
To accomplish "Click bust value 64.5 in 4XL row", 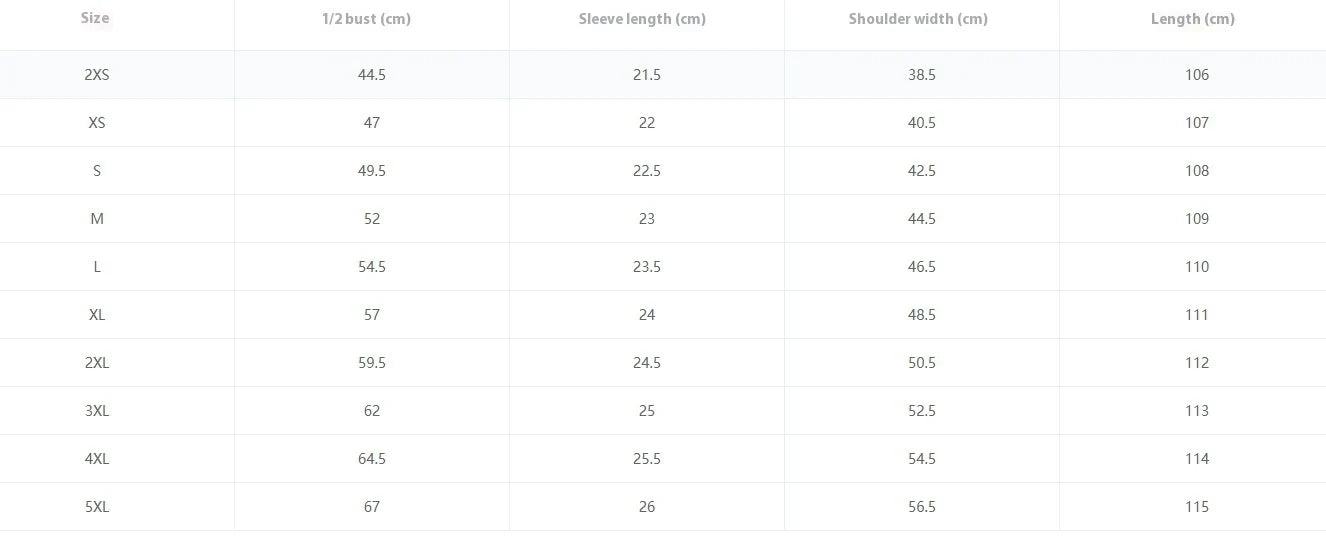I will coord(372,459).
